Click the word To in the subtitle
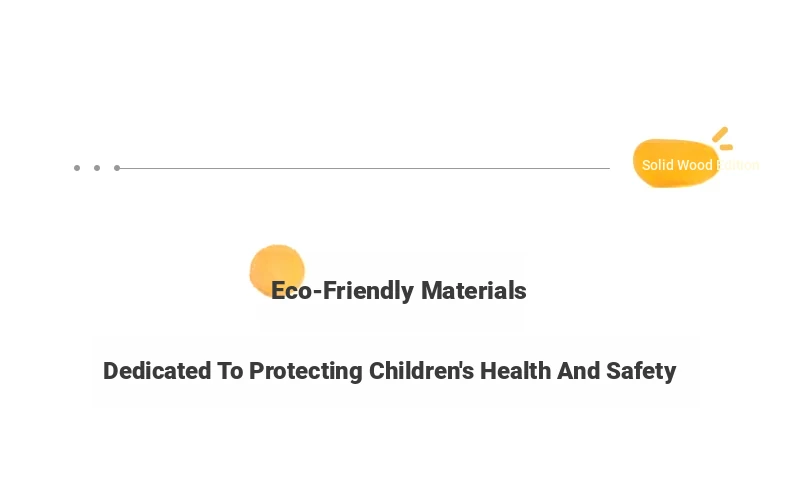The image size is (790, 499). (230, 371)
